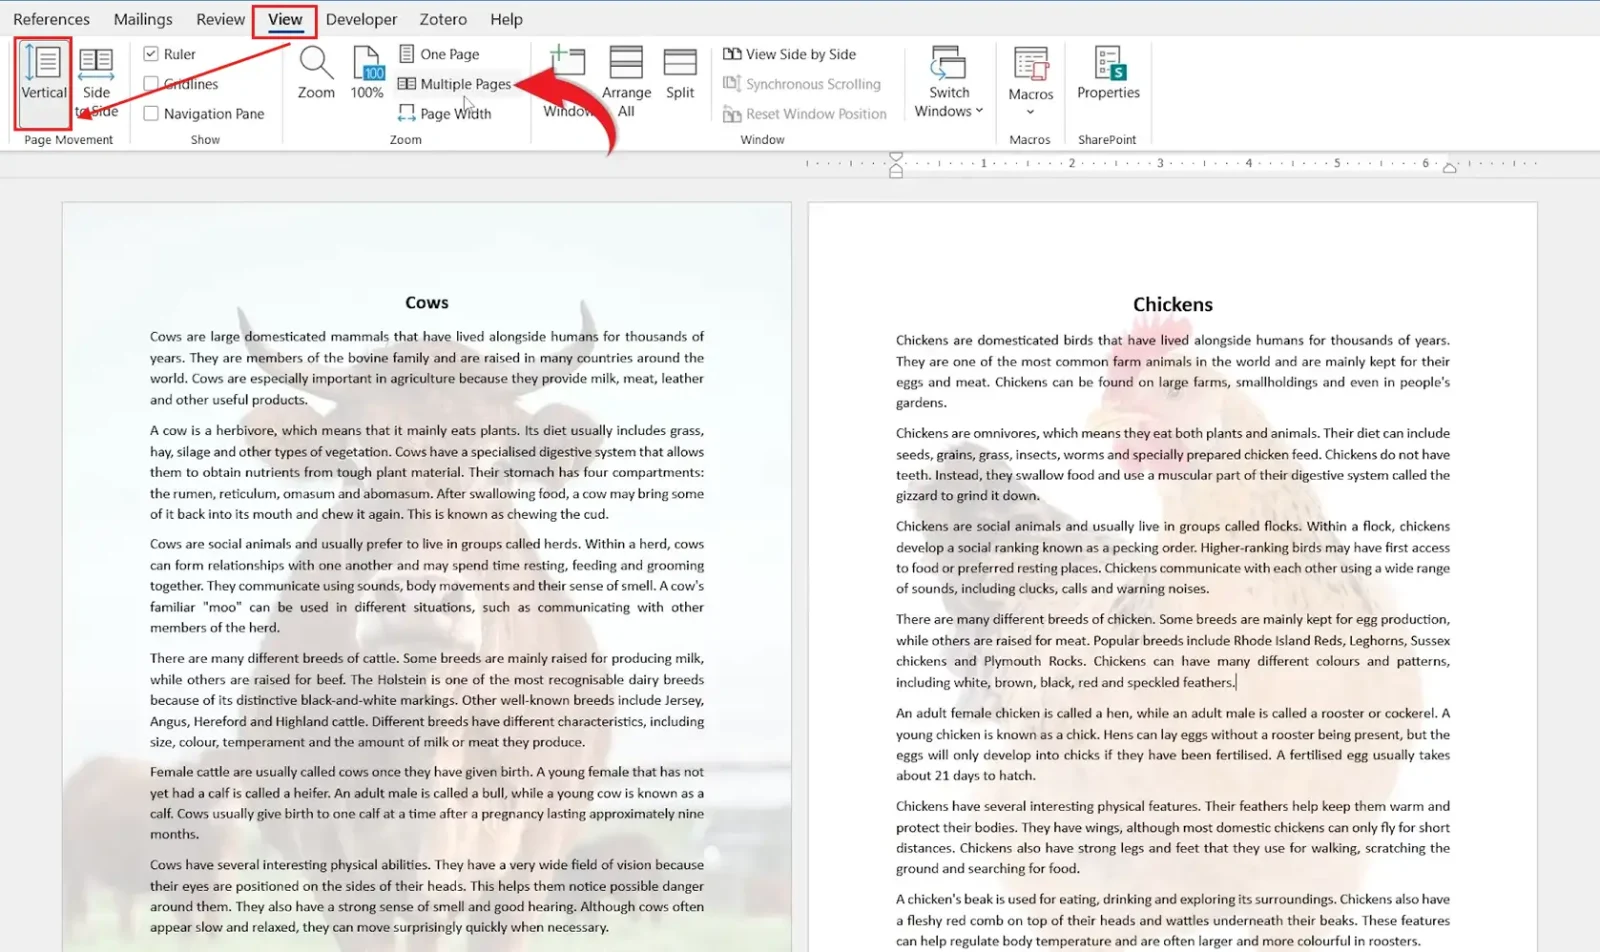Click paragraph starting 'Chickens are social animals'
Viewport: 1600px width, 952px height.
[1173, 557]
